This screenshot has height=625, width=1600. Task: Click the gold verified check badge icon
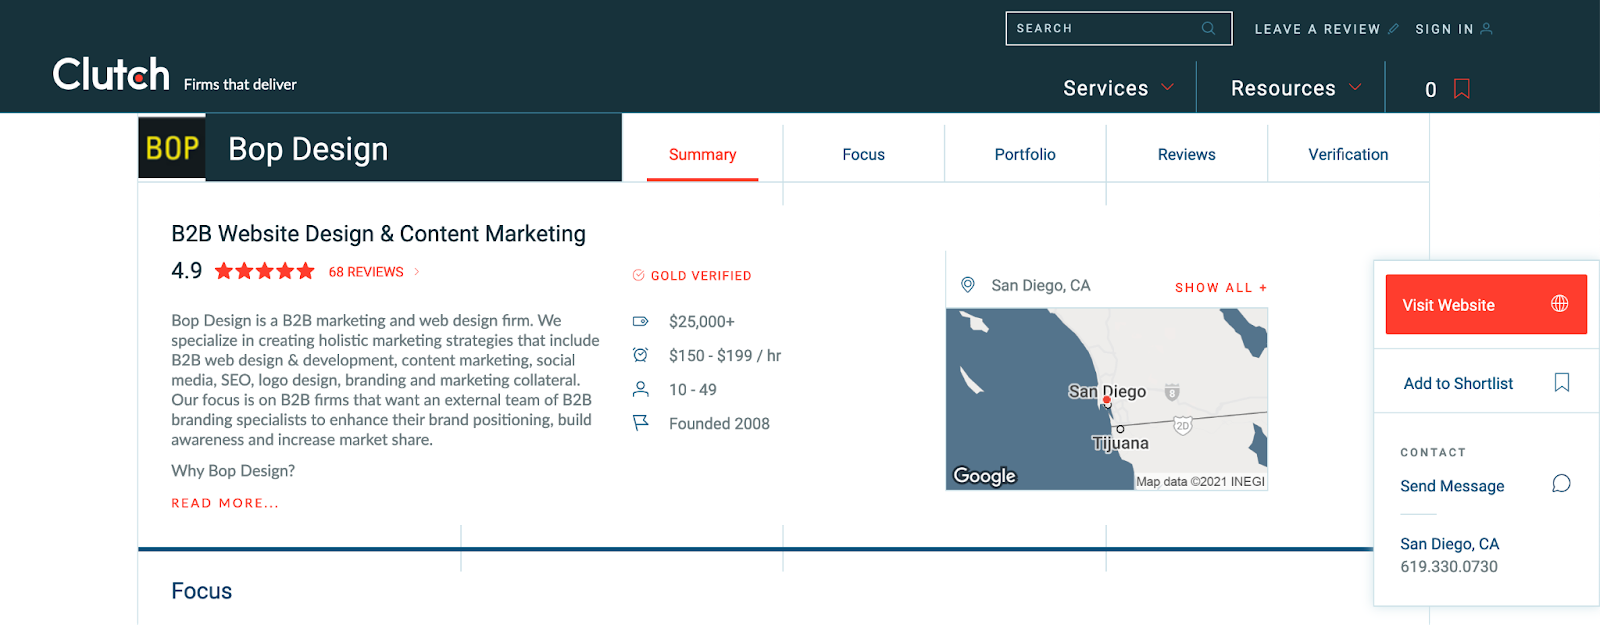(x=638, y=275)
